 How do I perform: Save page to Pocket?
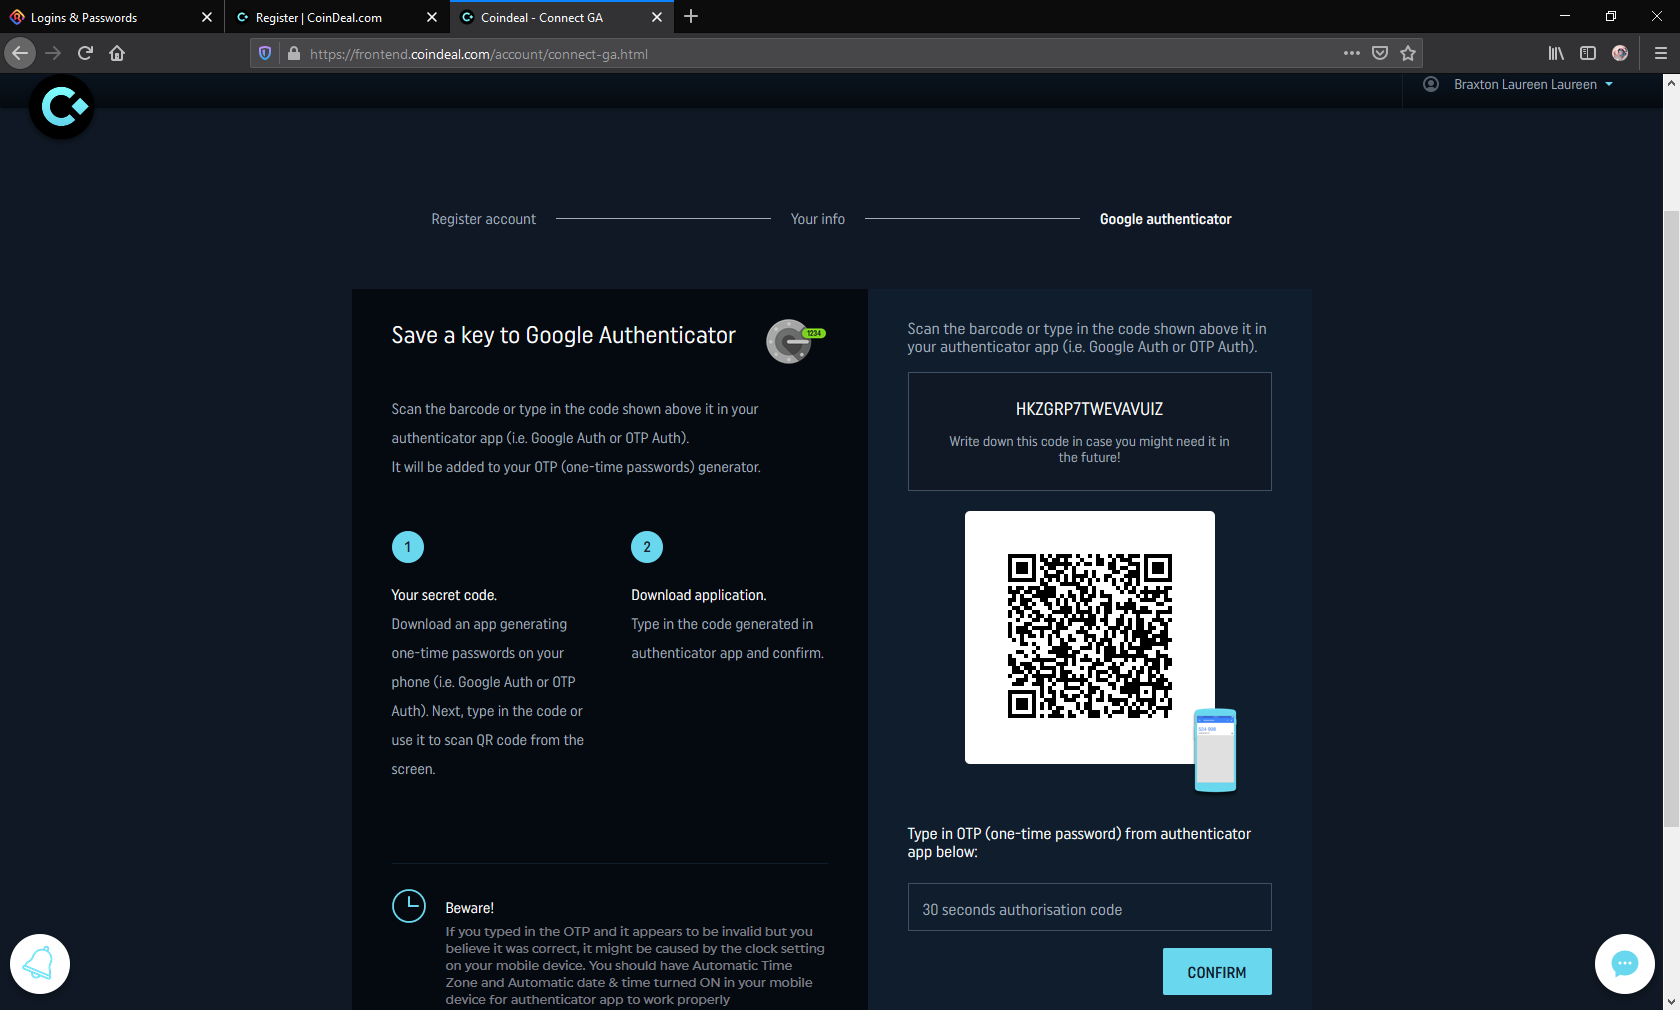(1380, 53)
